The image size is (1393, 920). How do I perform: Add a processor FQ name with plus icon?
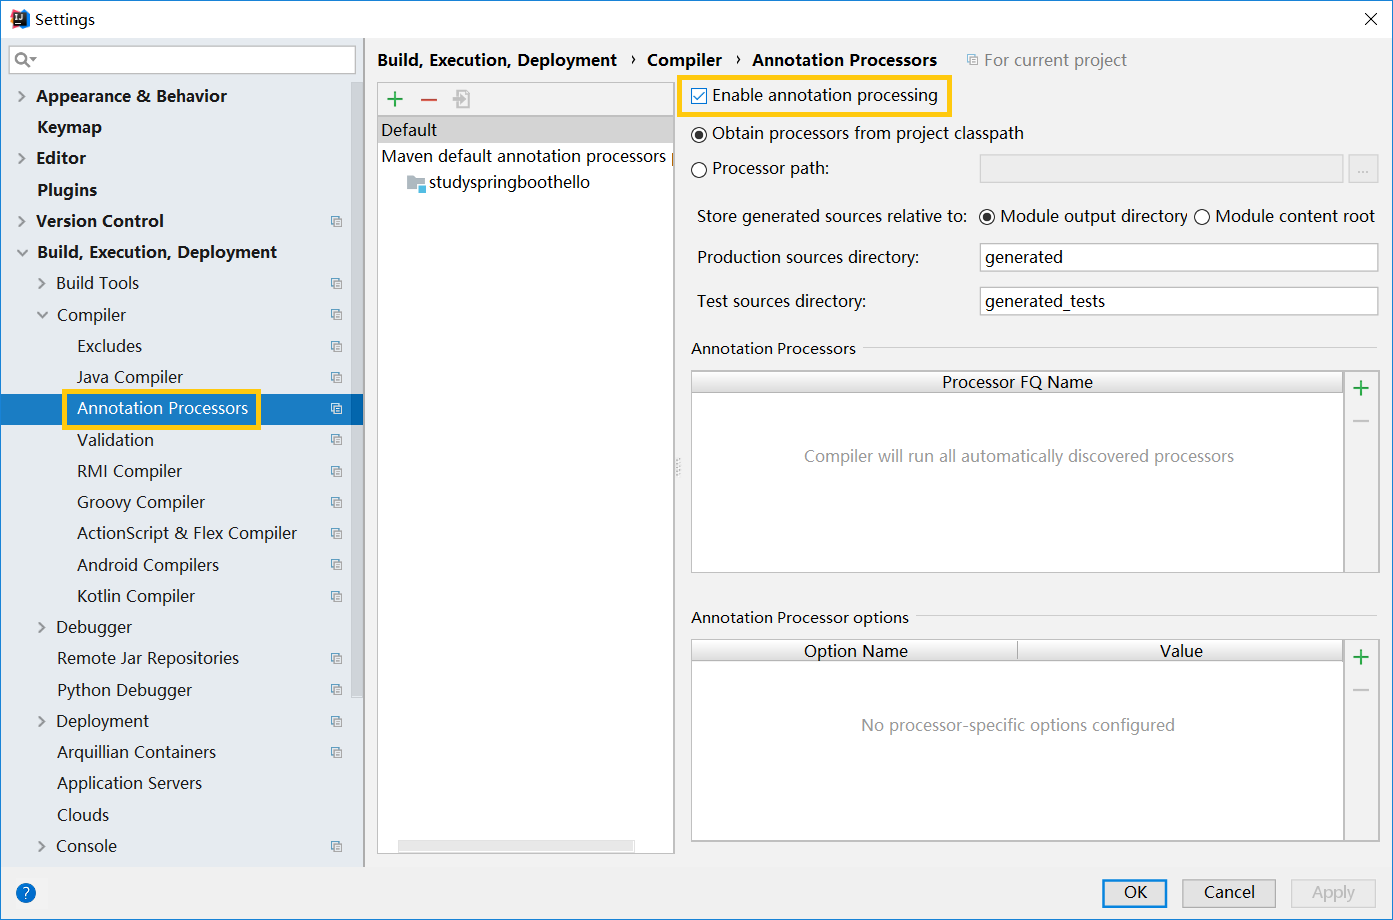1361,388
